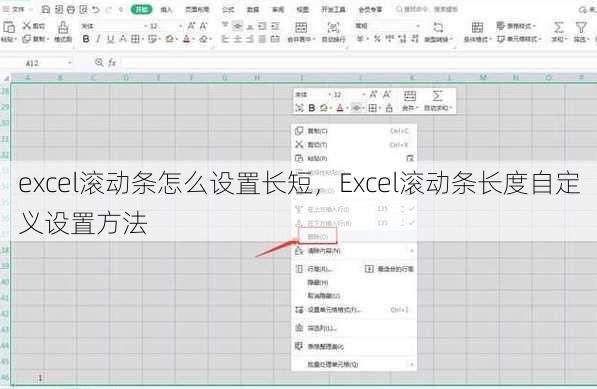The height and width of the screenshot is (389, 597).
Task: Click the ribbon eraser clear icon
Action: pos(204,39)
